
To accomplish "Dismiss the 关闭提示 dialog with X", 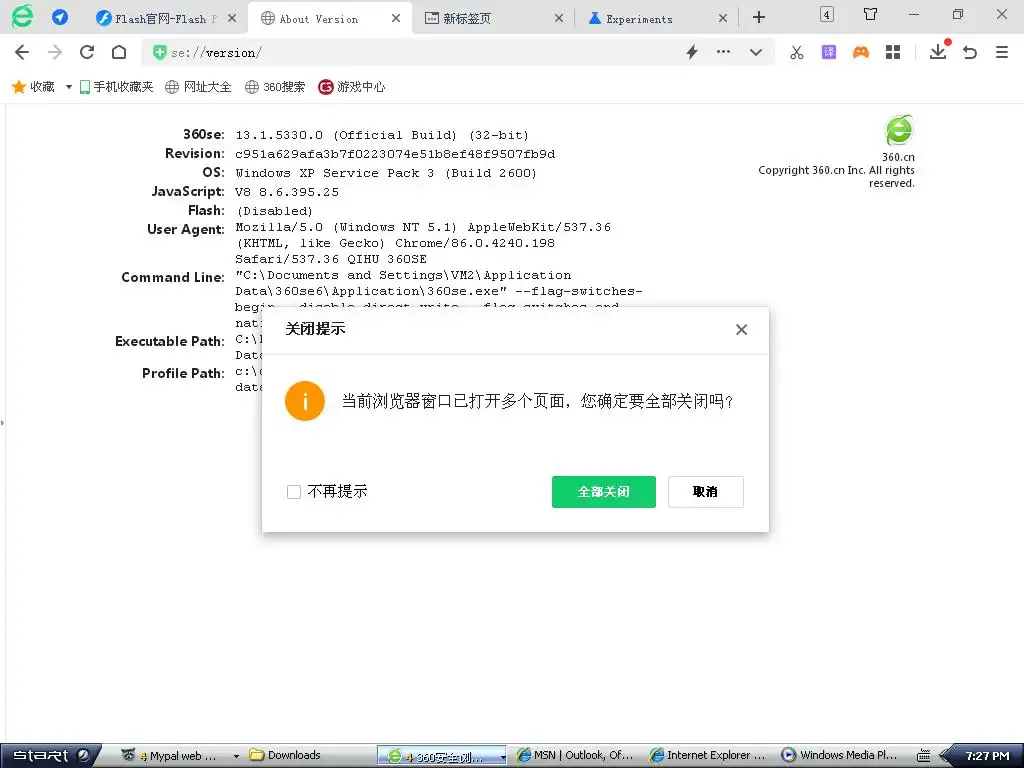I will [x=741, y=329].
